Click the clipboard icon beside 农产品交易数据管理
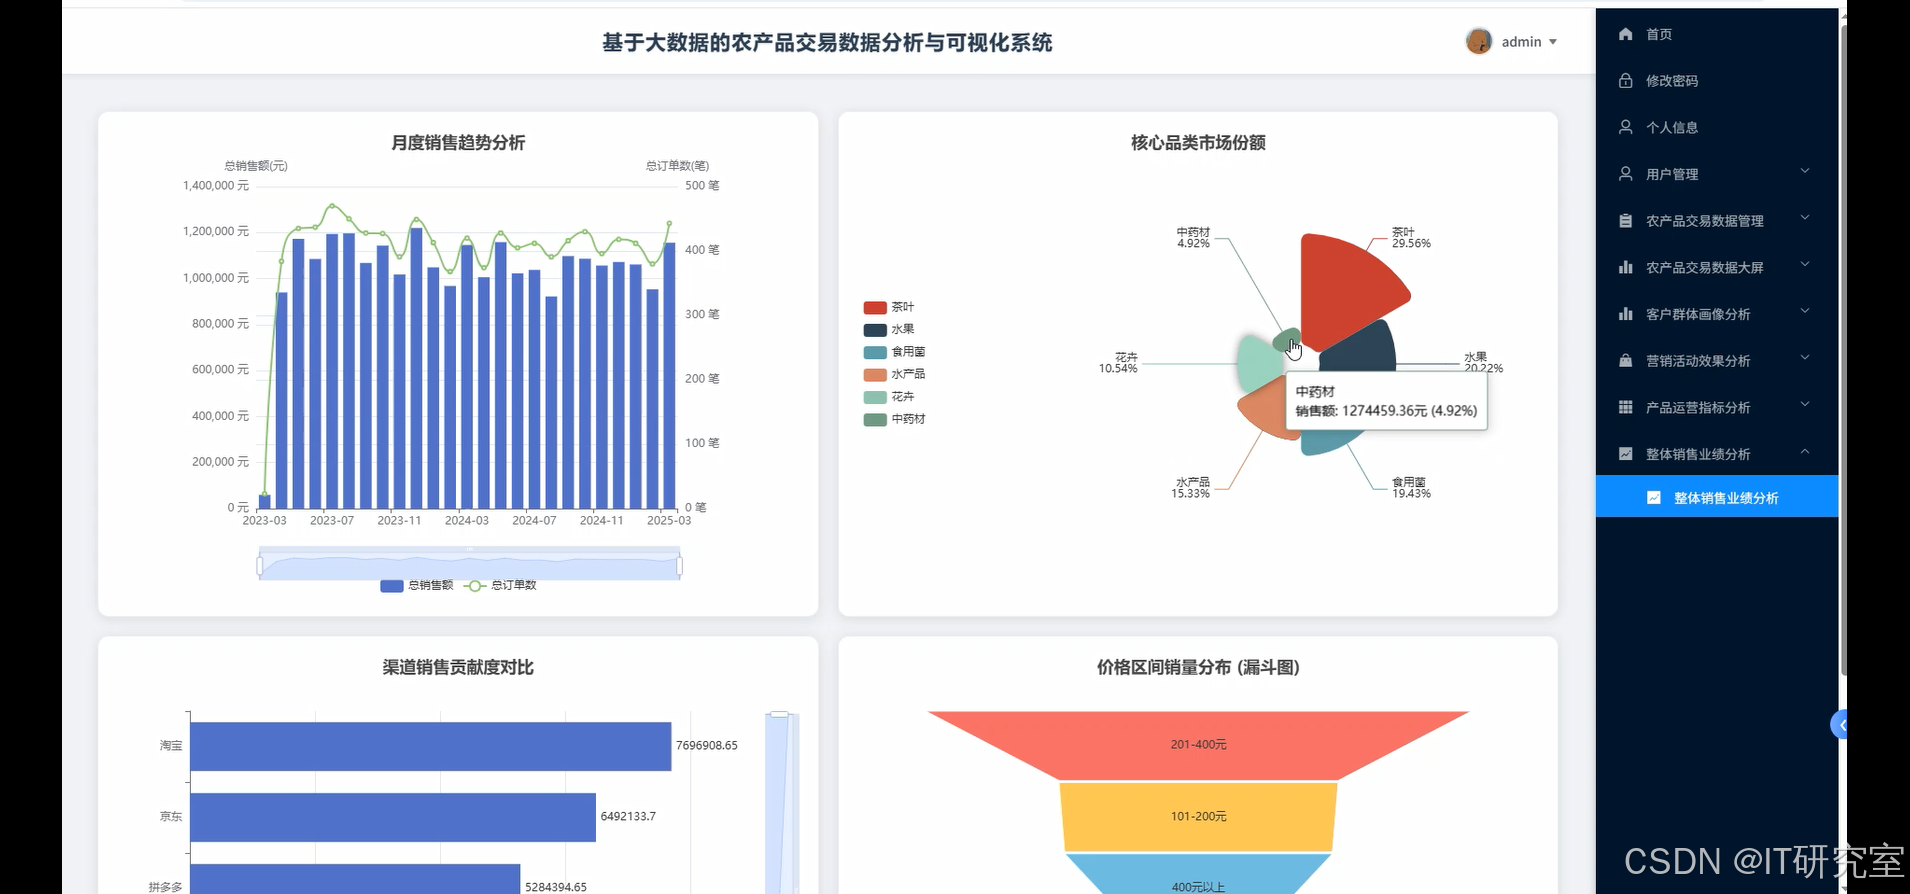The image size is (1910, 894). (x=1625, y=220)
